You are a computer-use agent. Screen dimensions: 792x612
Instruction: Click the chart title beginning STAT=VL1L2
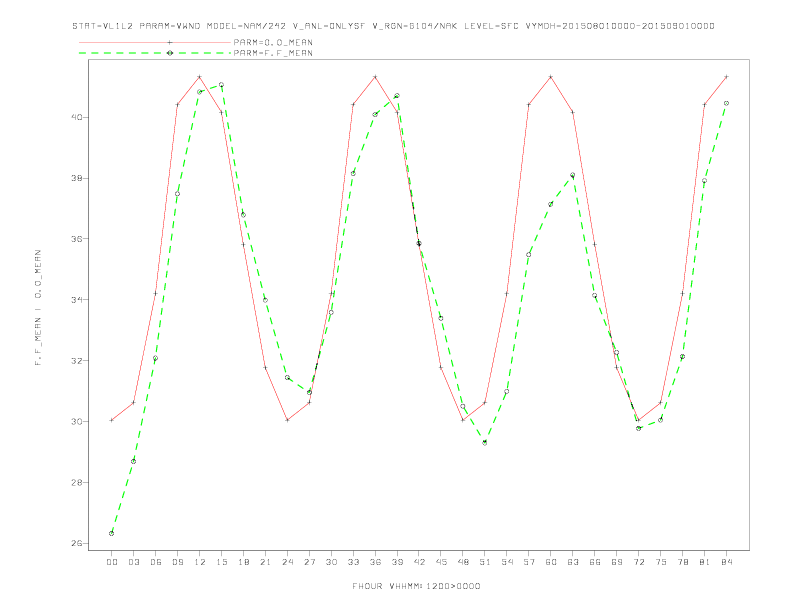[393, 26]
